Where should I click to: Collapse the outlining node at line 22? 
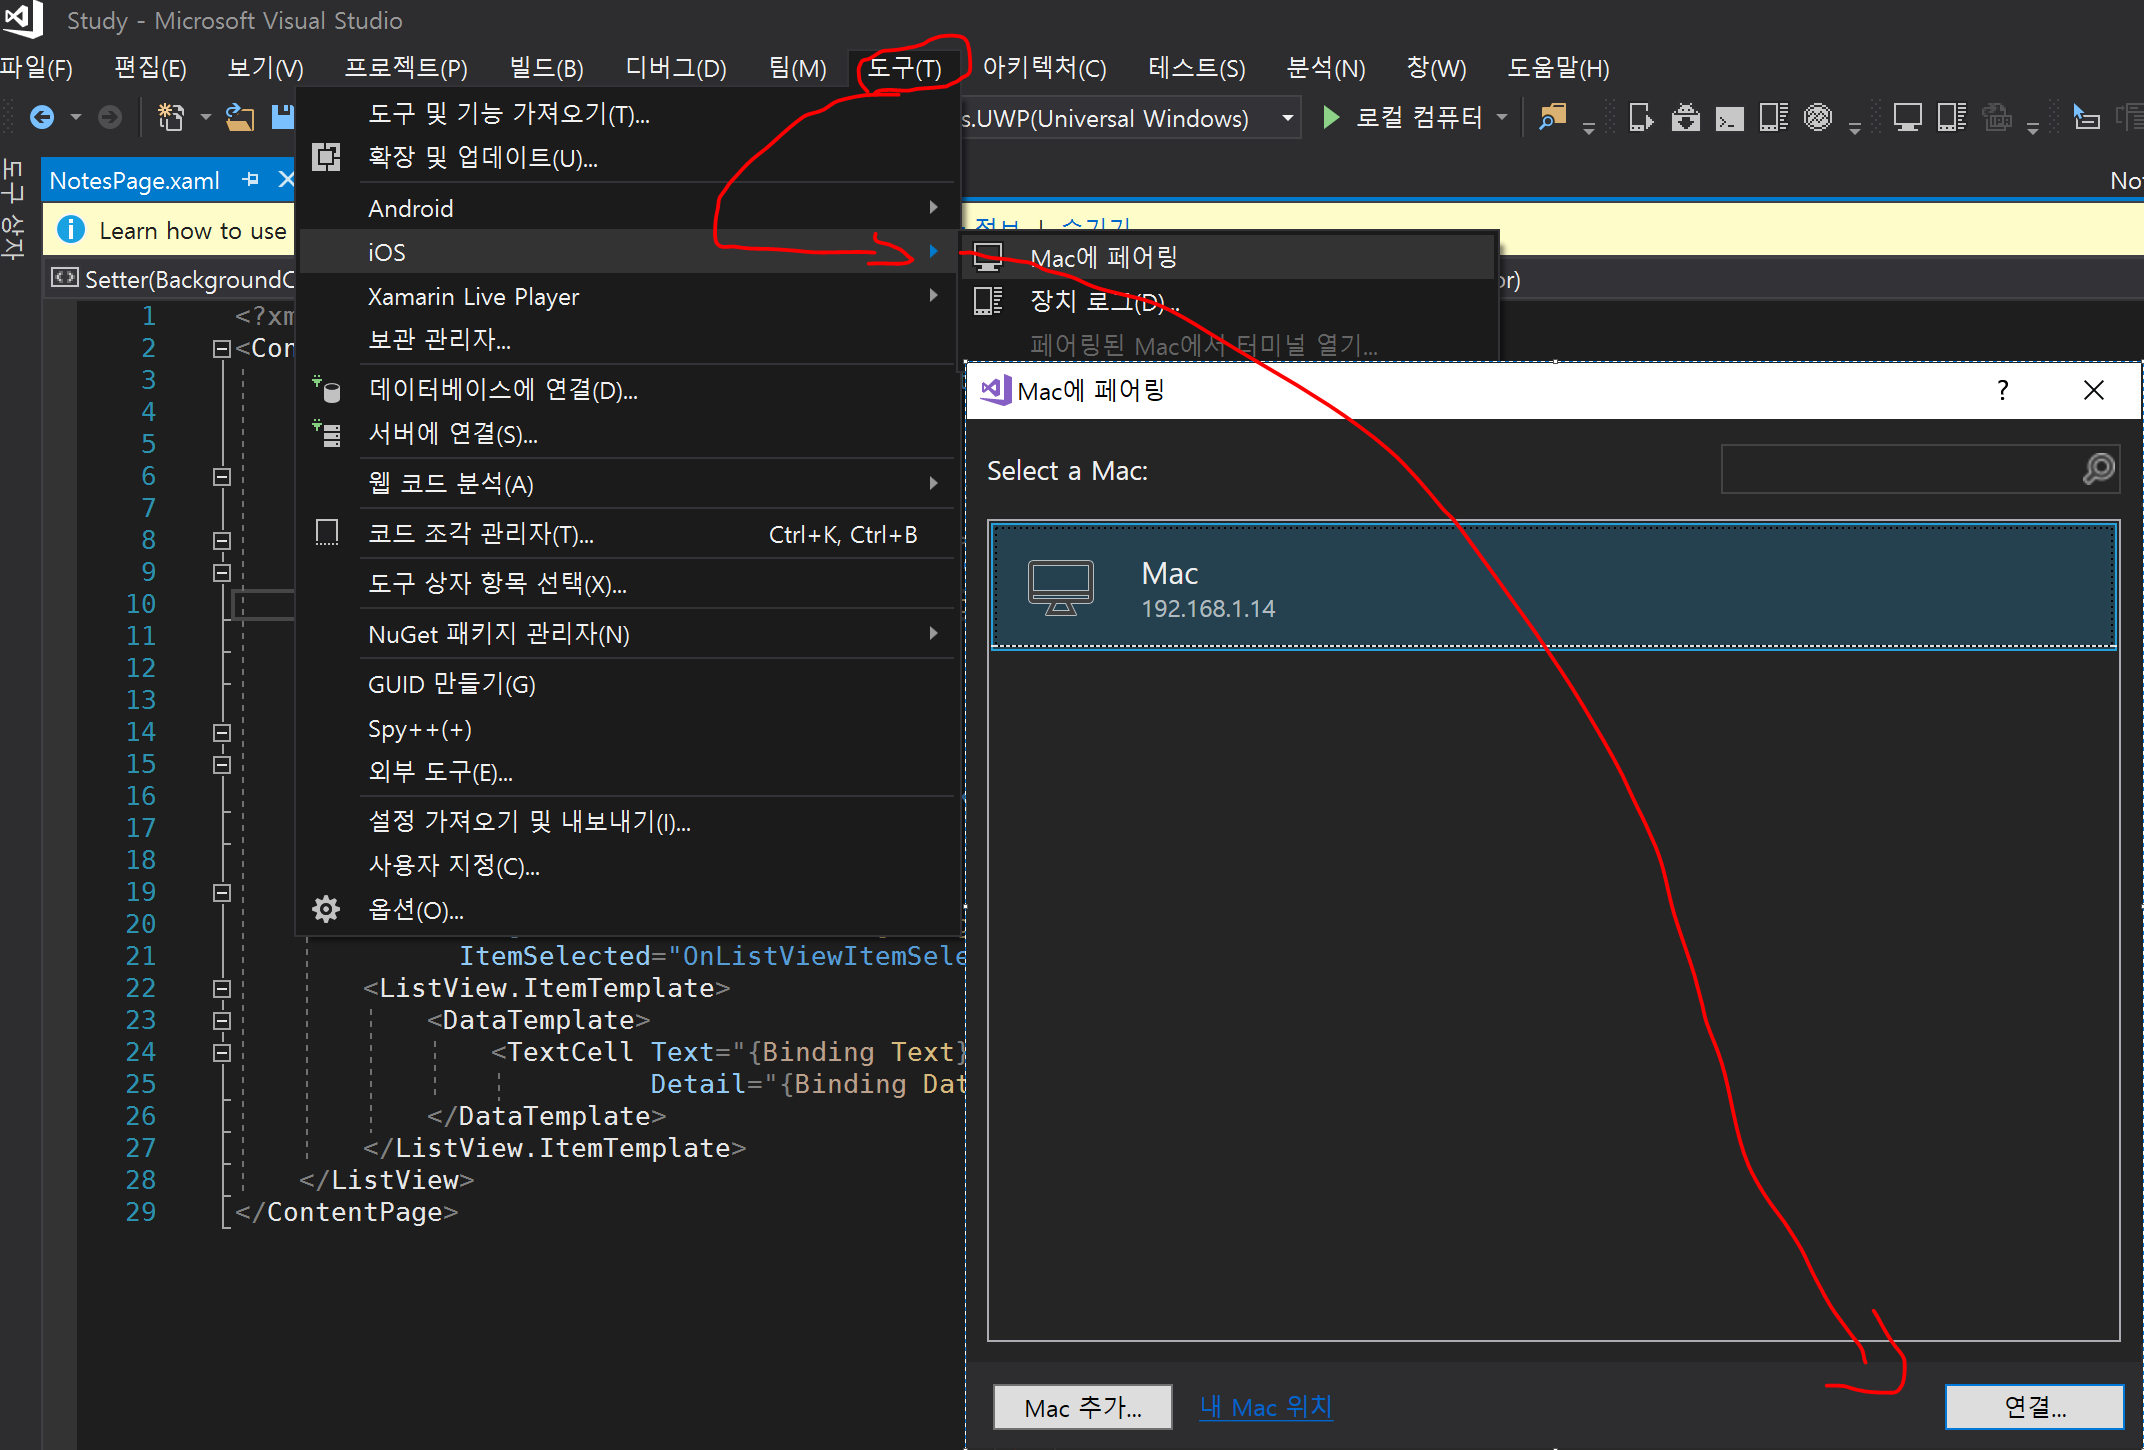[222, 989]
